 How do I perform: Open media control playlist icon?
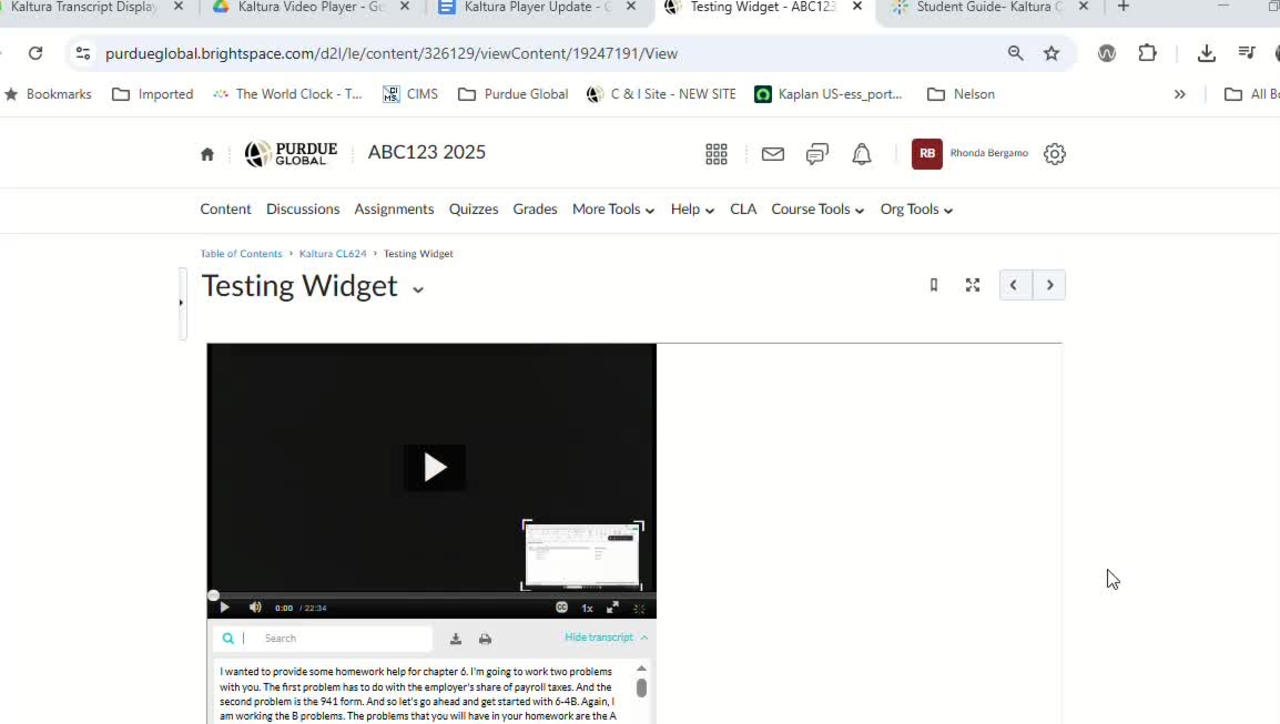tap(1246, 53)
